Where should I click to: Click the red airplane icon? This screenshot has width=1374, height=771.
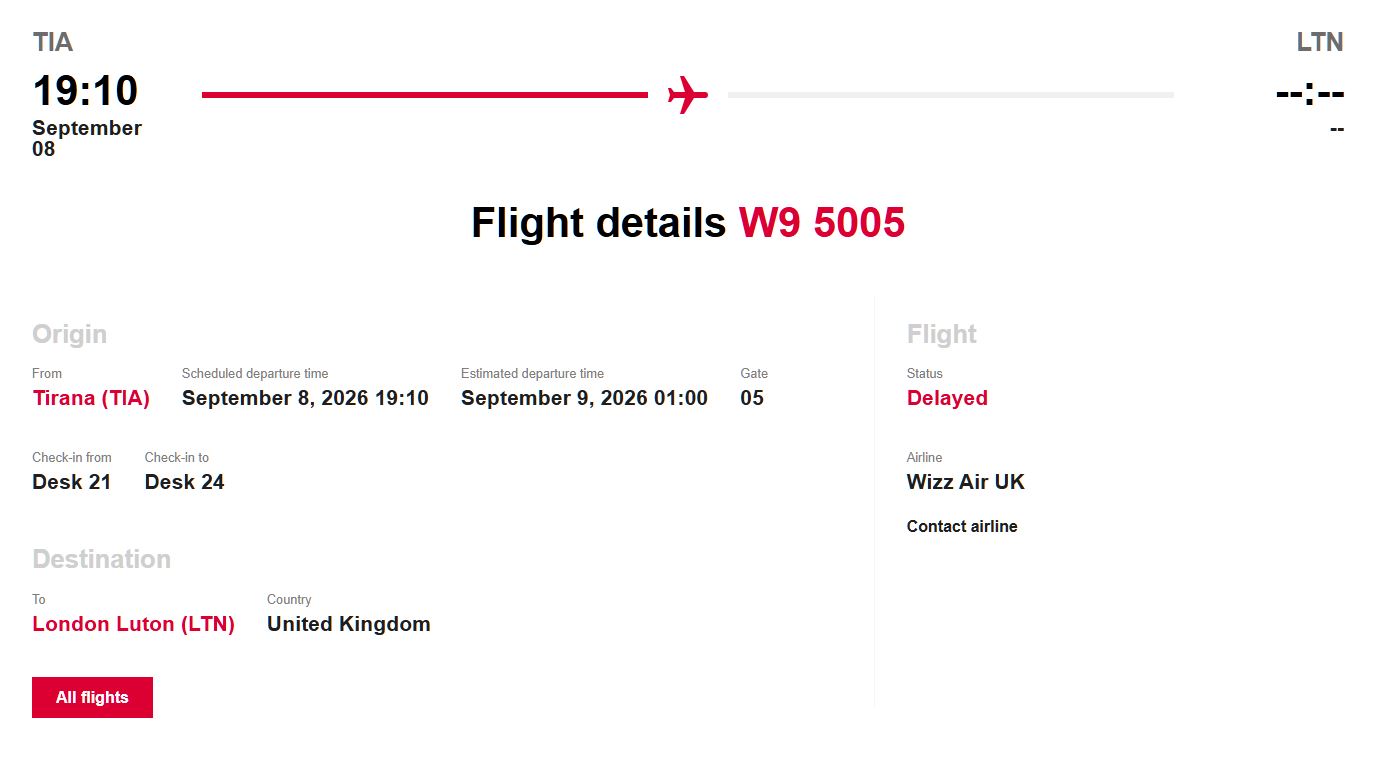(x=688, y=95)
